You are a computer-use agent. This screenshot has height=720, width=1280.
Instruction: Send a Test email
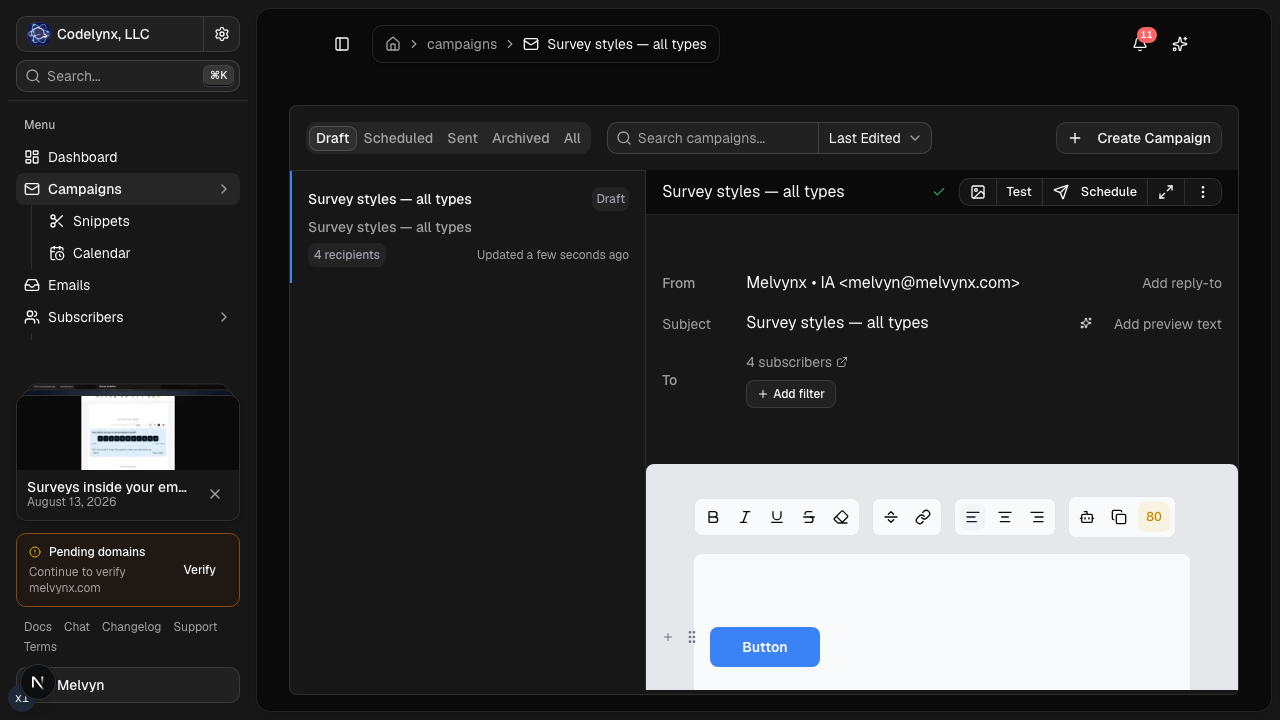tap(1019, 192)
